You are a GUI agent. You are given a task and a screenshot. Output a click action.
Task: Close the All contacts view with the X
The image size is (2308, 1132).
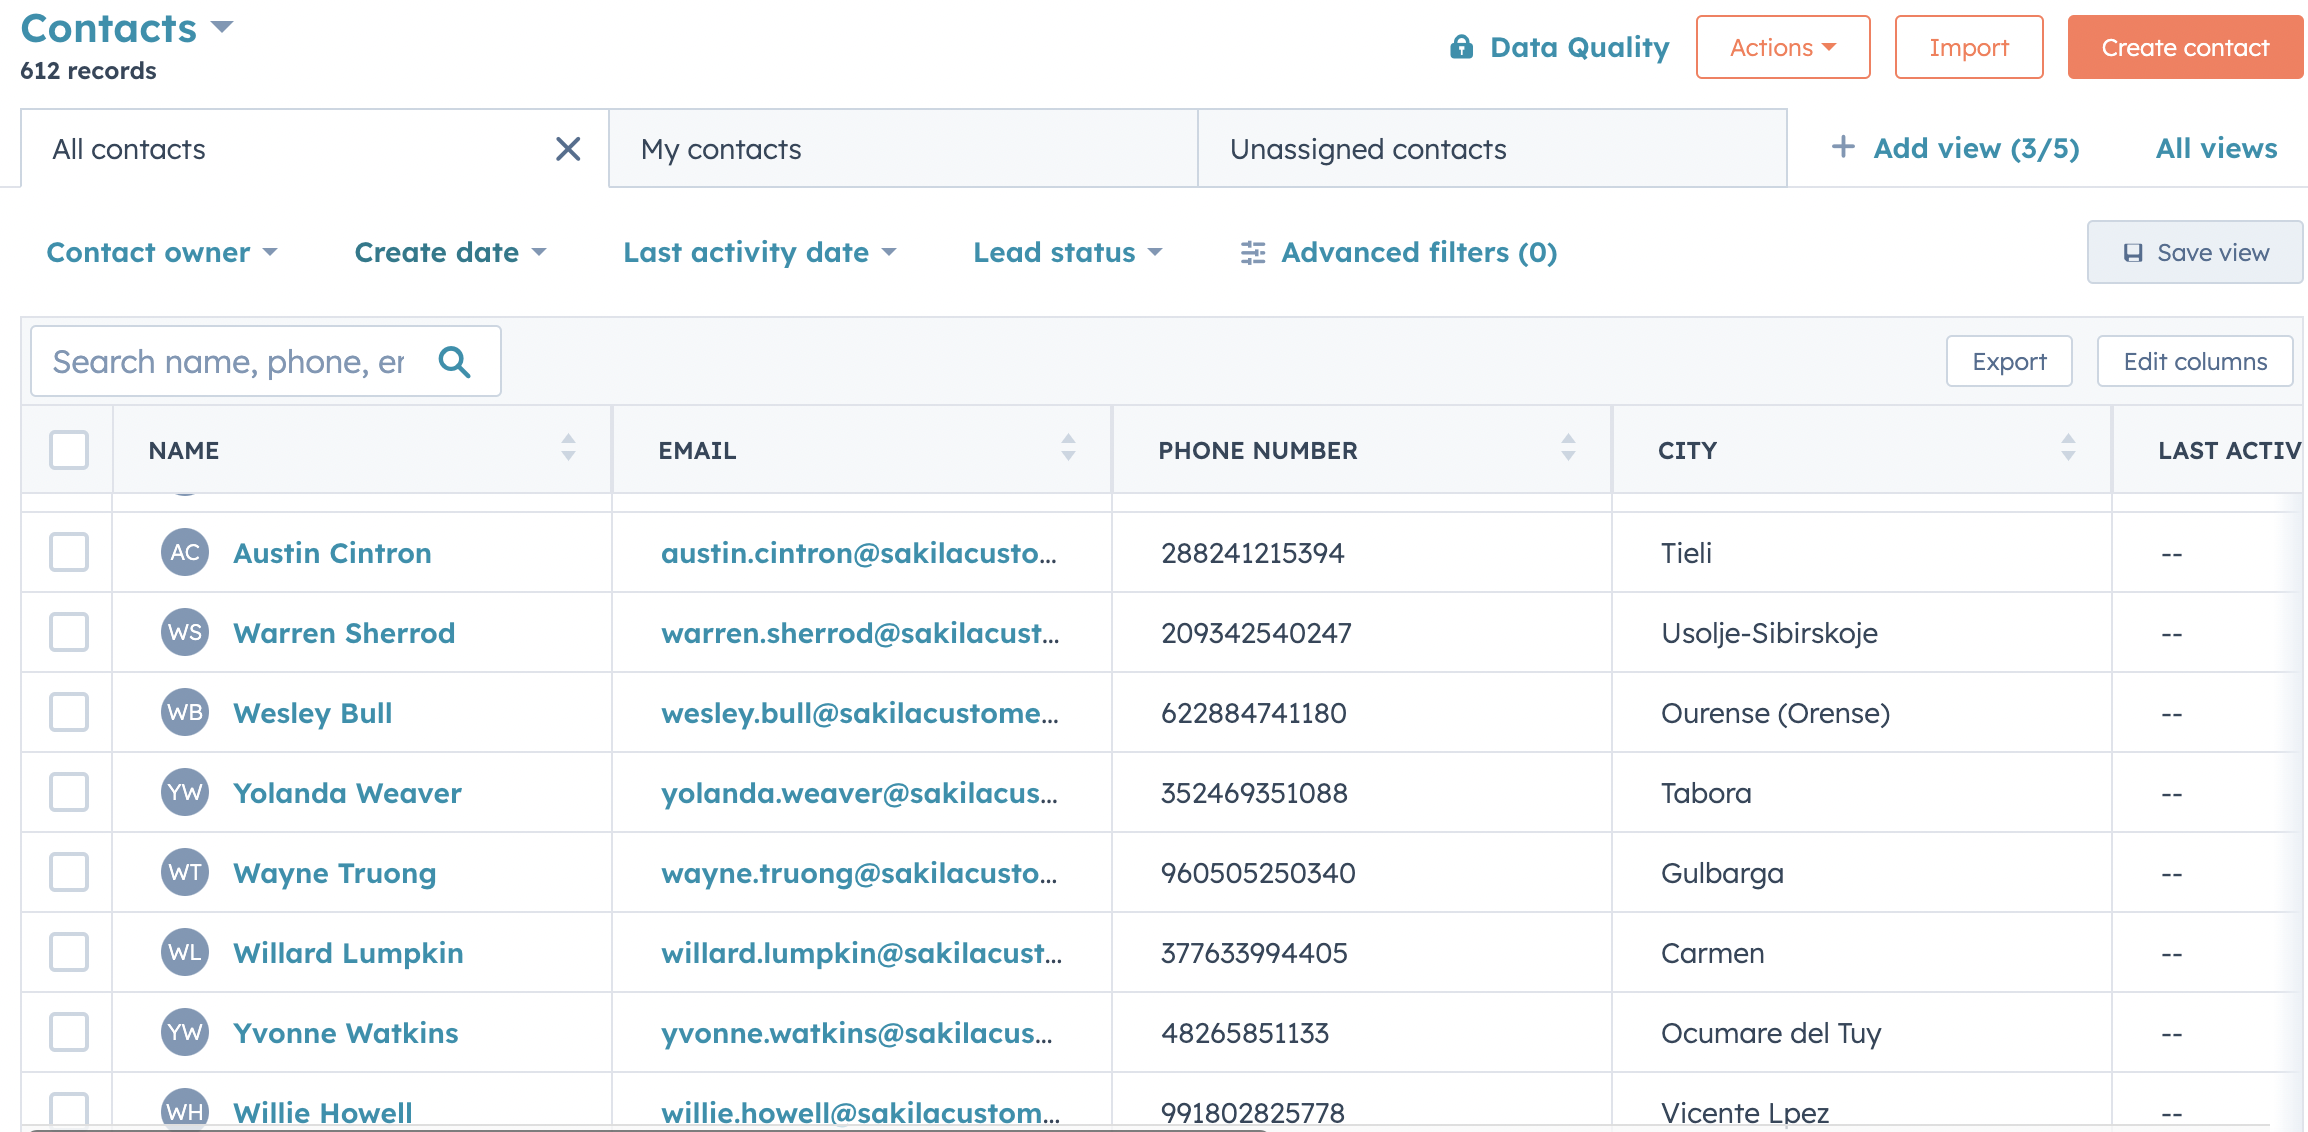click(x=568, y=148)
